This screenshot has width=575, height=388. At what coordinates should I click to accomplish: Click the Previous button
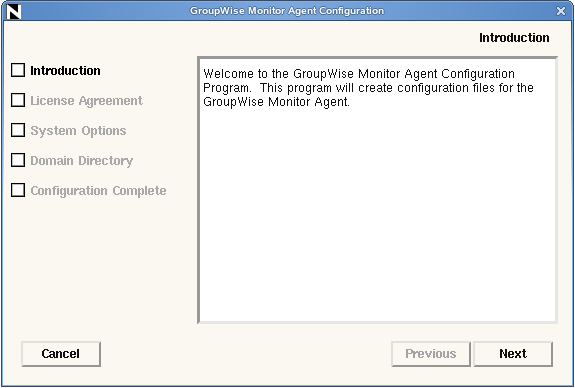click(x=431, y=354)
